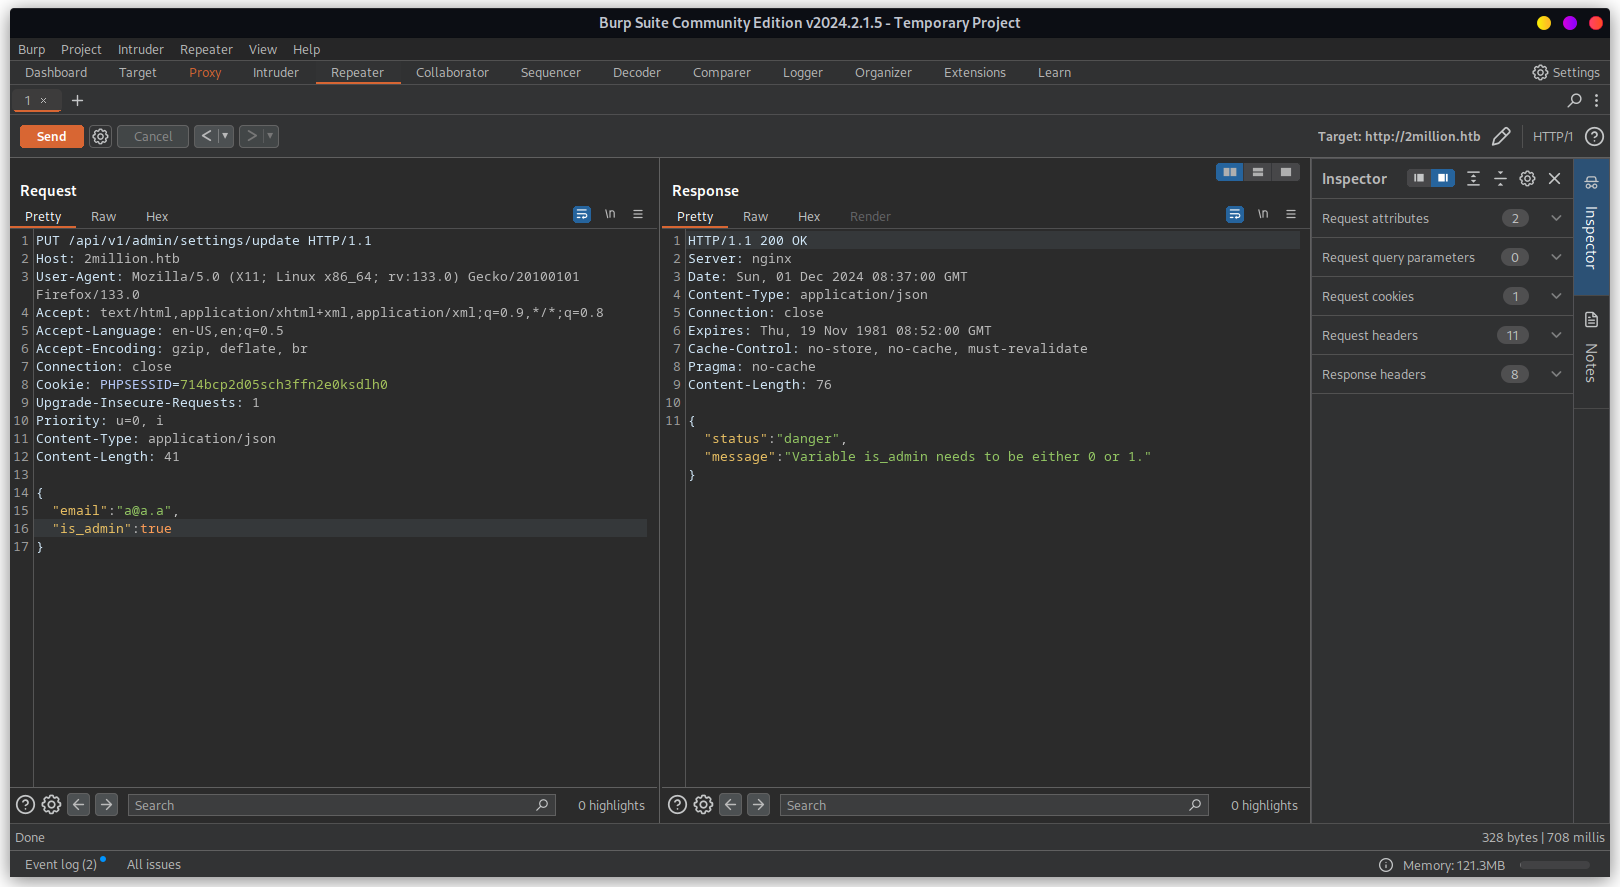Open Request editor hamburger menu
The height and width of the screenshot is (887, 1620).
pyautogui.click(x=638, y=214)
